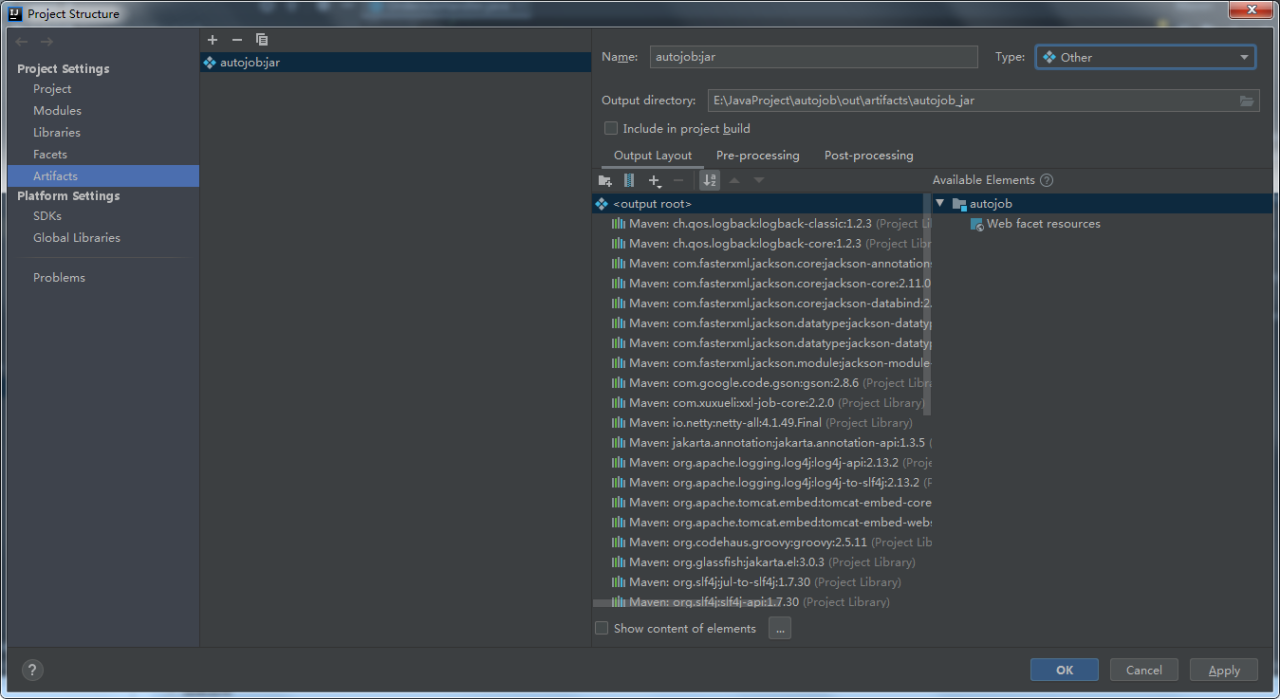
Task: Click the Copy artifact icon
Action: [262, 40]
